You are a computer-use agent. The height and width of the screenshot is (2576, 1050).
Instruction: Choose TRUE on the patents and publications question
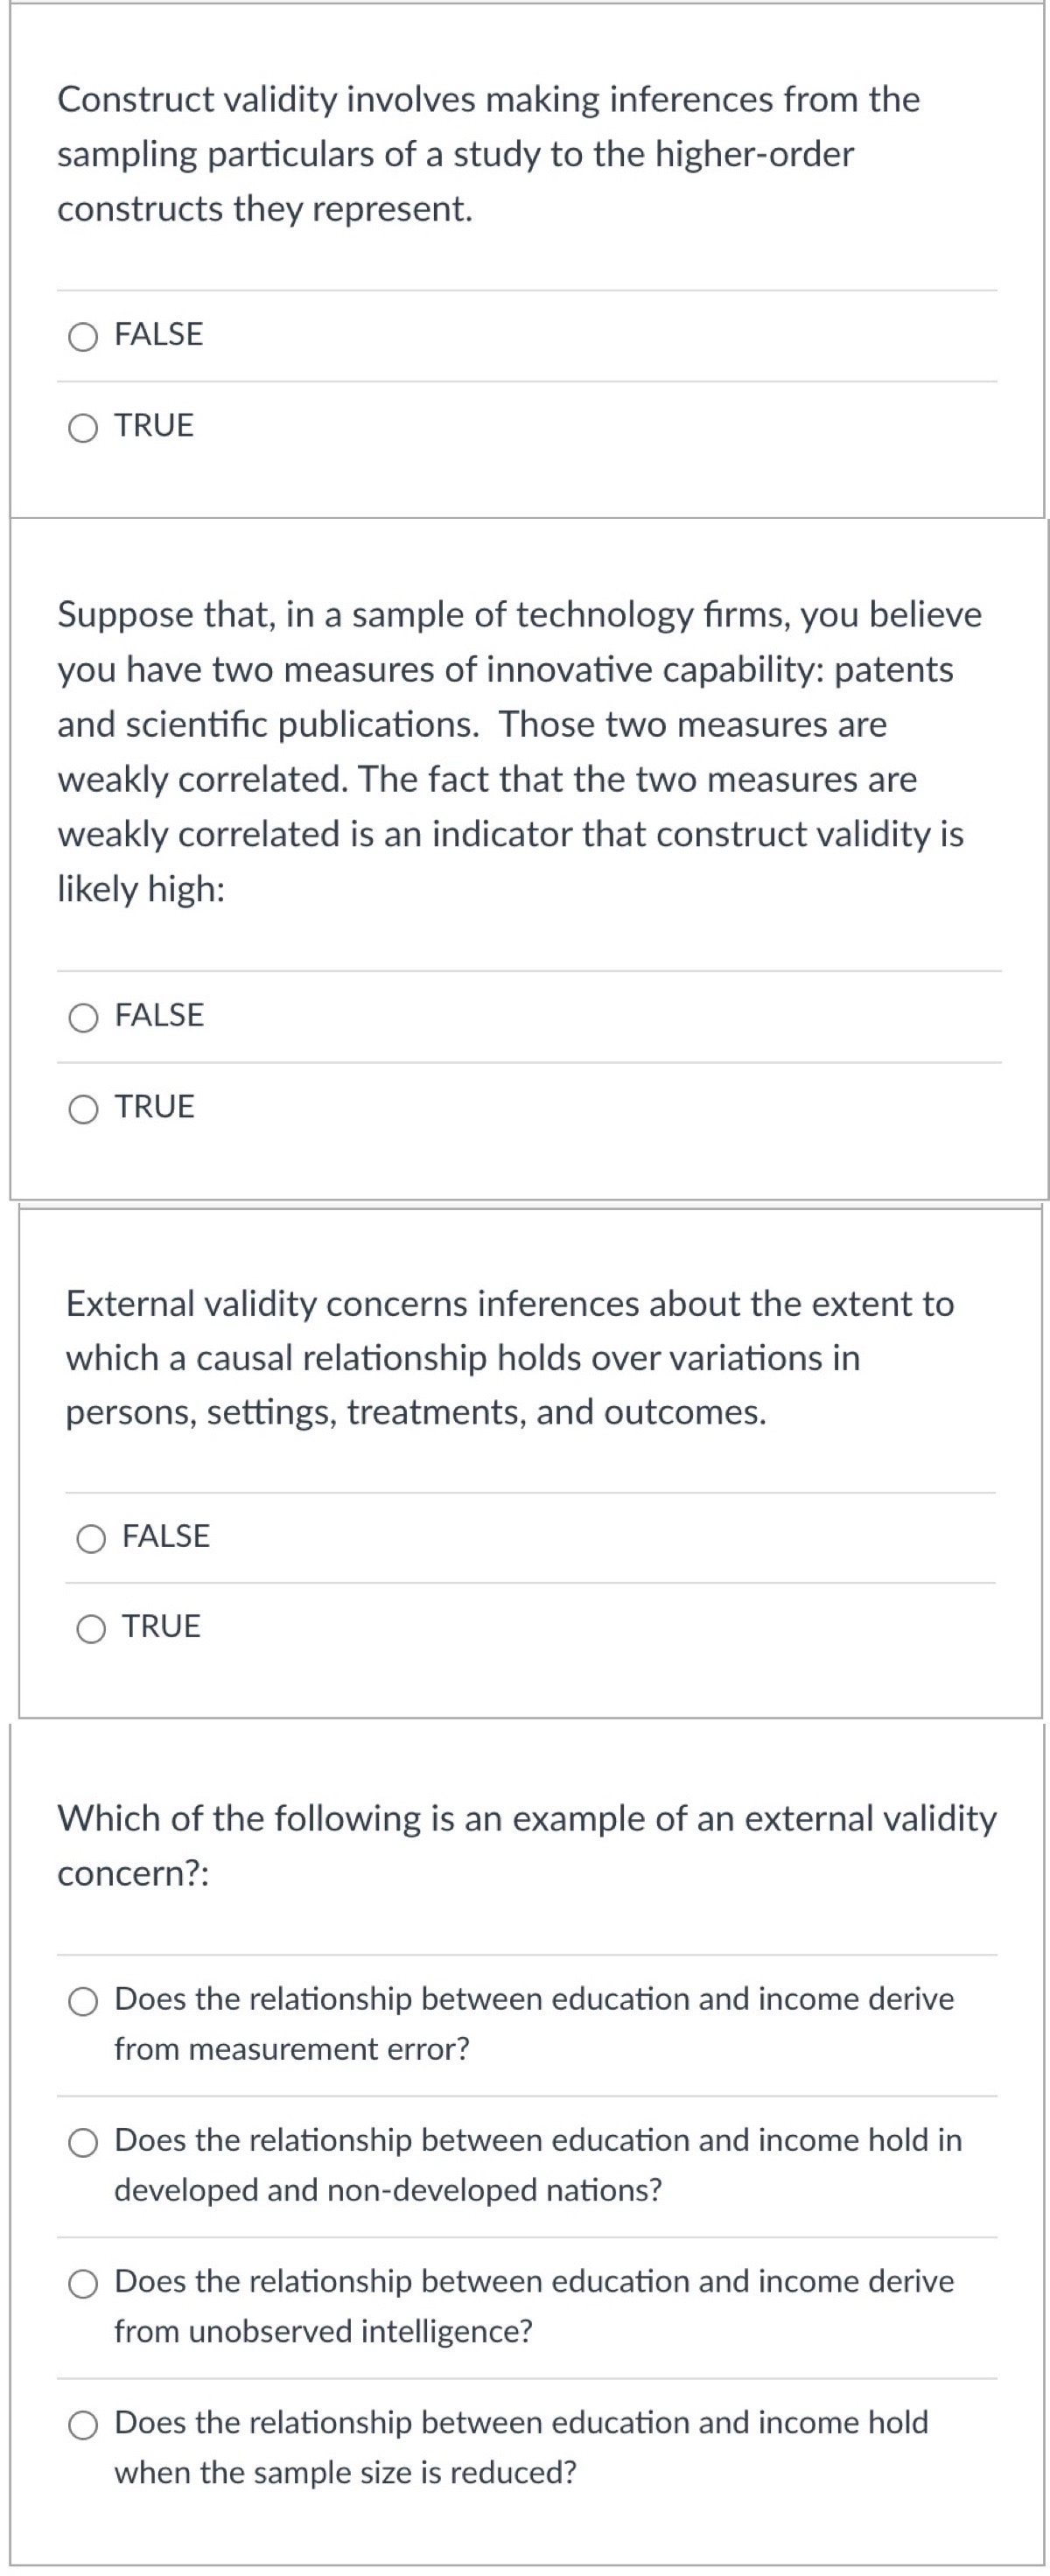pos(84,1107)
